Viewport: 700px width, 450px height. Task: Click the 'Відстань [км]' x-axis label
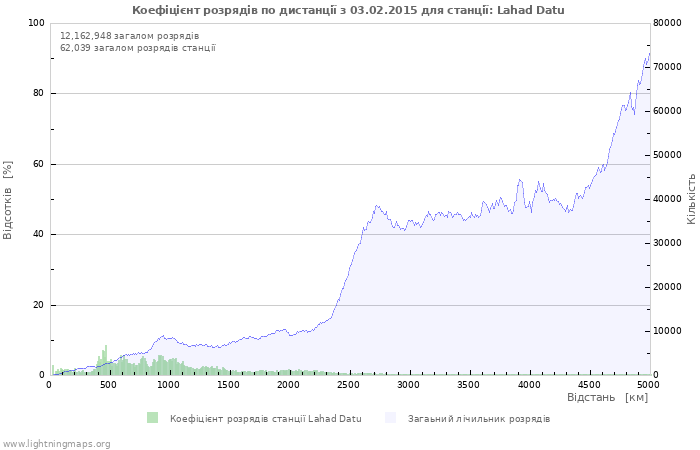(x=607, y=398)
